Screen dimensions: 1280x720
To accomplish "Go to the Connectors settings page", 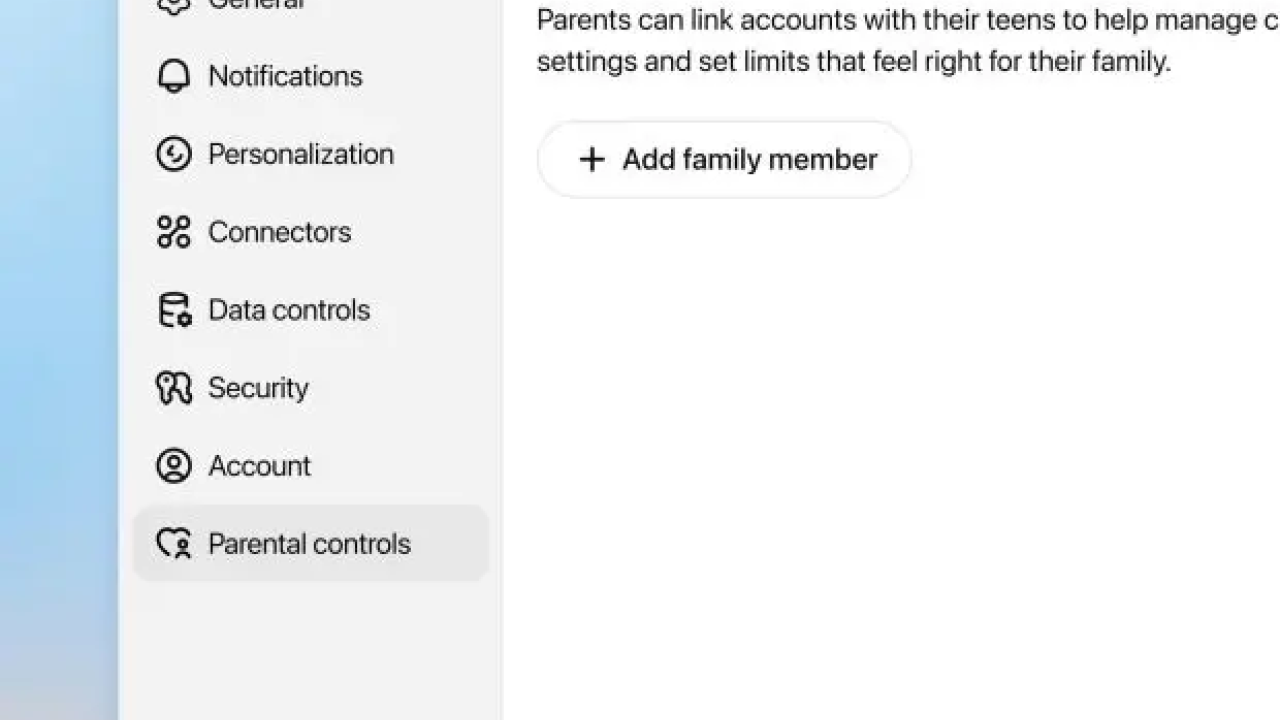I will (279, 232).
